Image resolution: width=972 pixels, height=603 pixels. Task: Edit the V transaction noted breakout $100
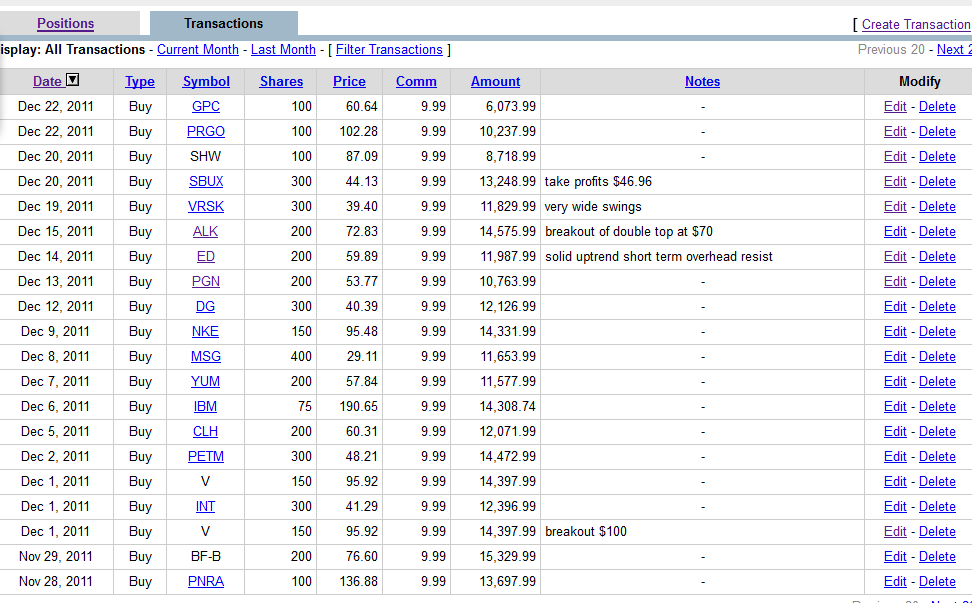pos(895,531)
